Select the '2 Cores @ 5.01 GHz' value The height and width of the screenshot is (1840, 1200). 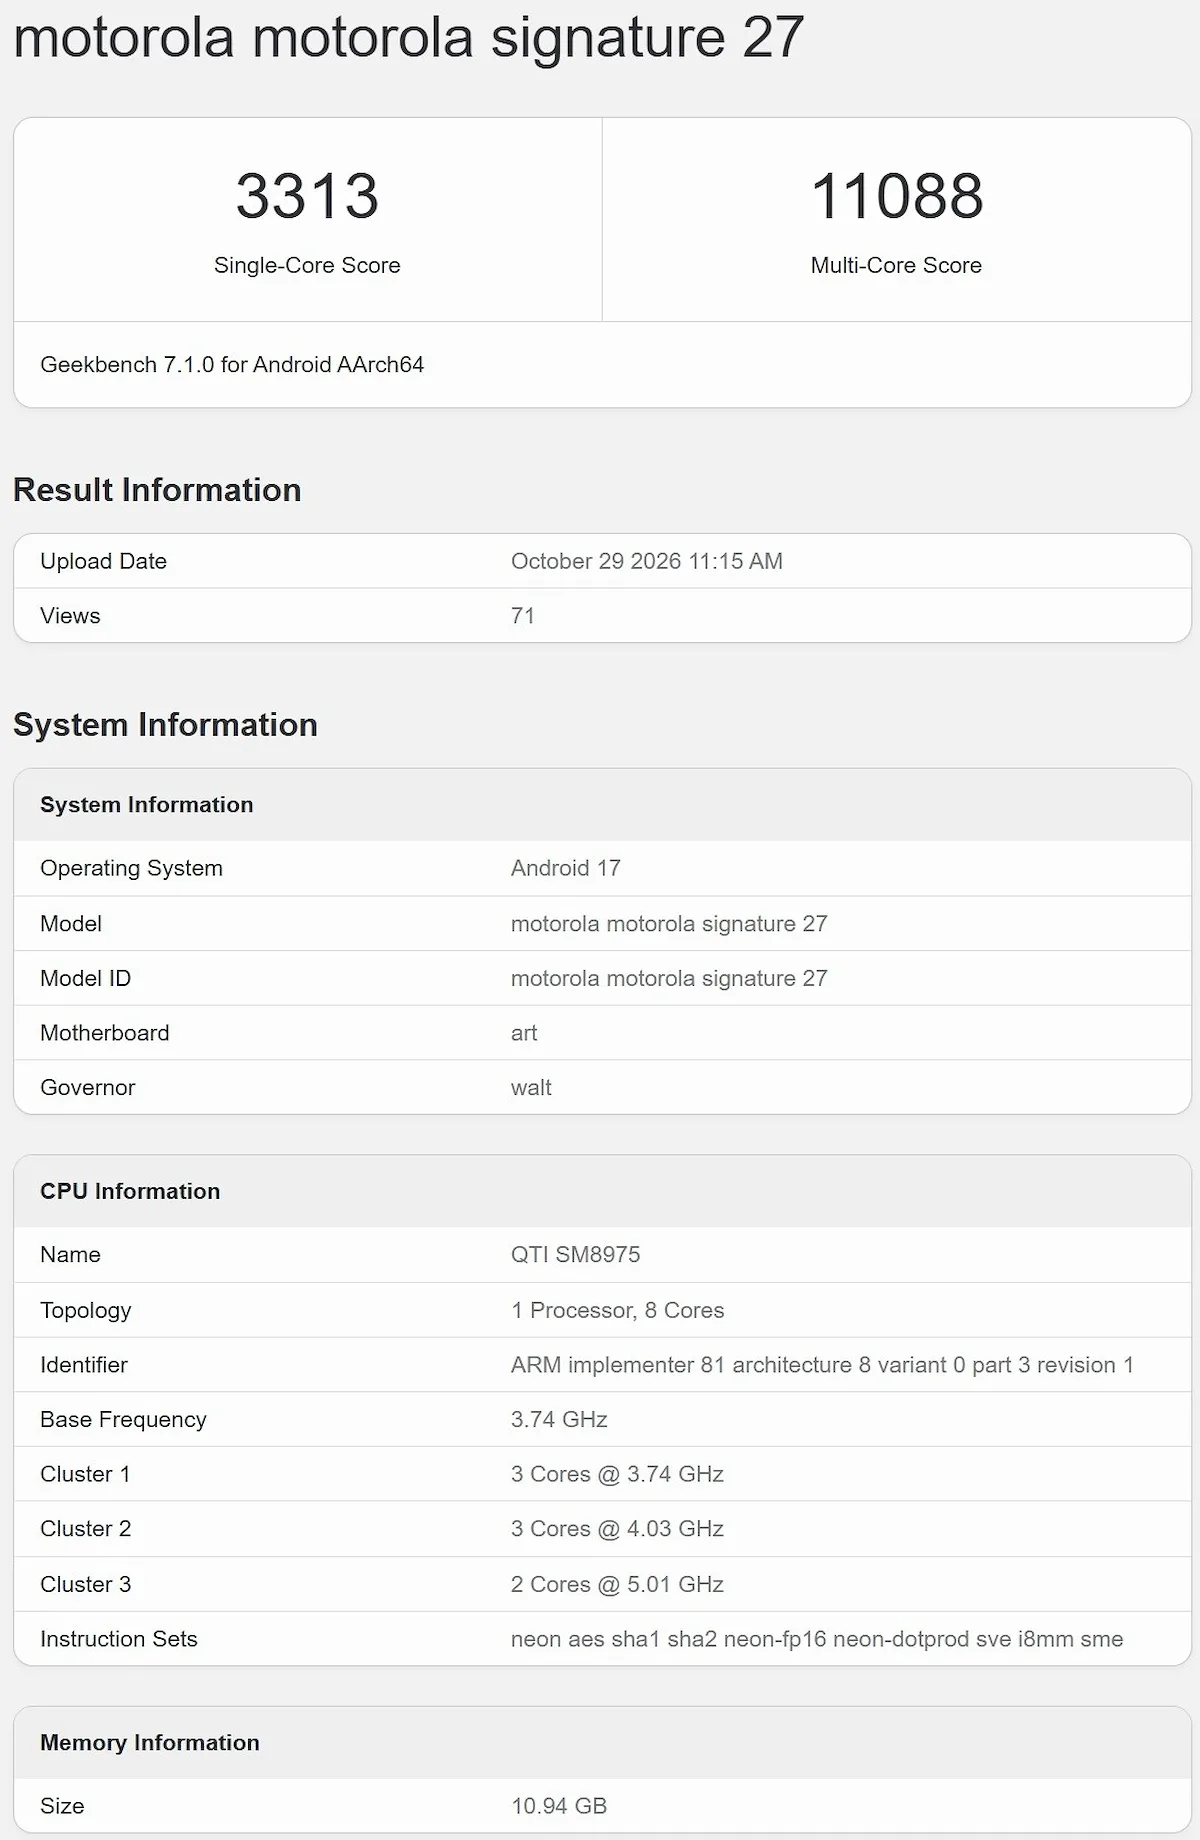coord(617,1584)
